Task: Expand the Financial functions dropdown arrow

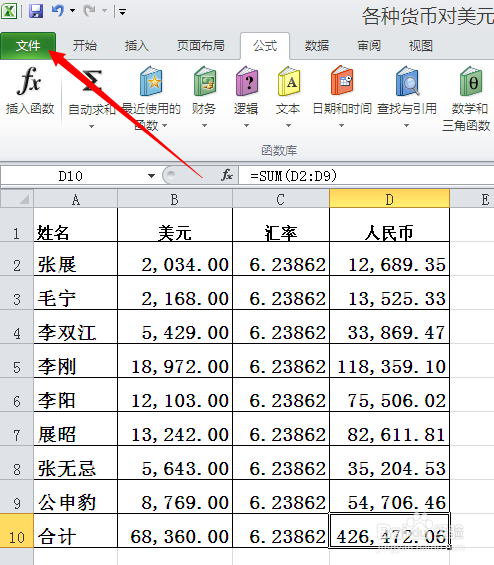Action: pos(204,126)
